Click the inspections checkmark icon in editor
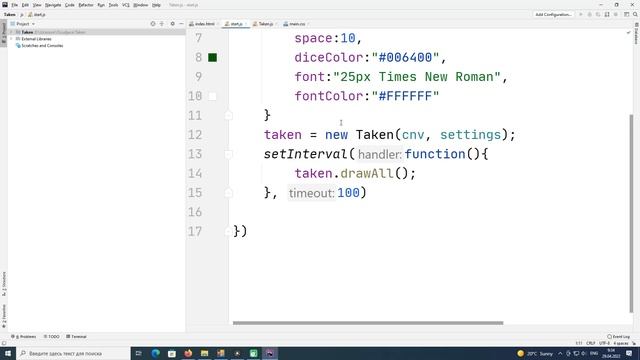Screen dimensions: 640x360 pos(628,32)
